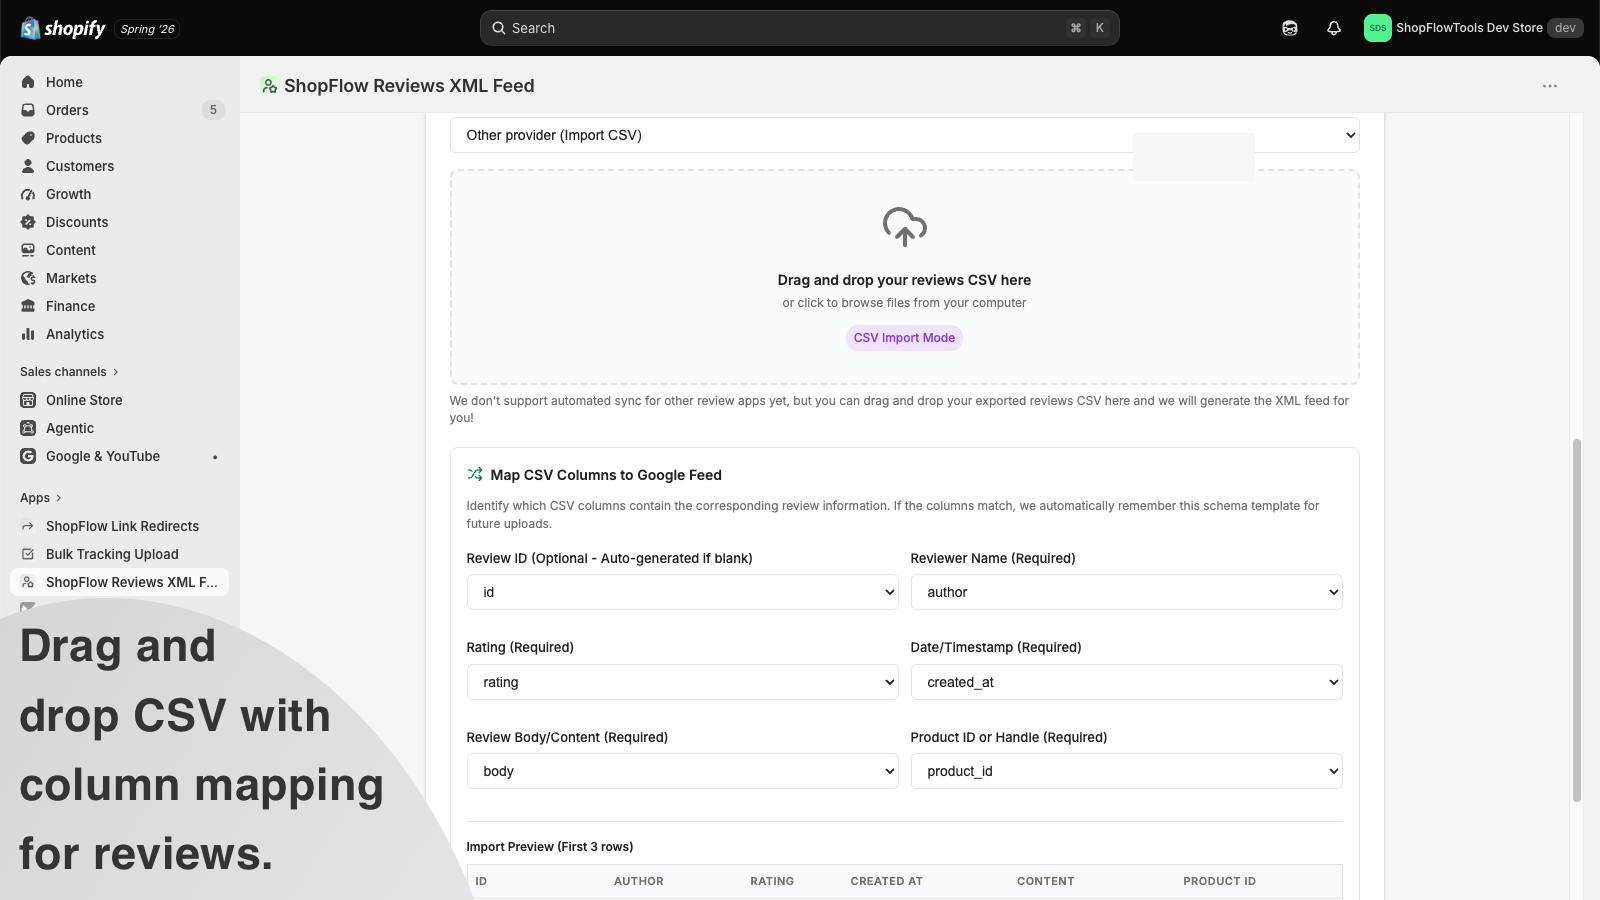Open the Product ID or Handle dropdown

coord(1126,771)
